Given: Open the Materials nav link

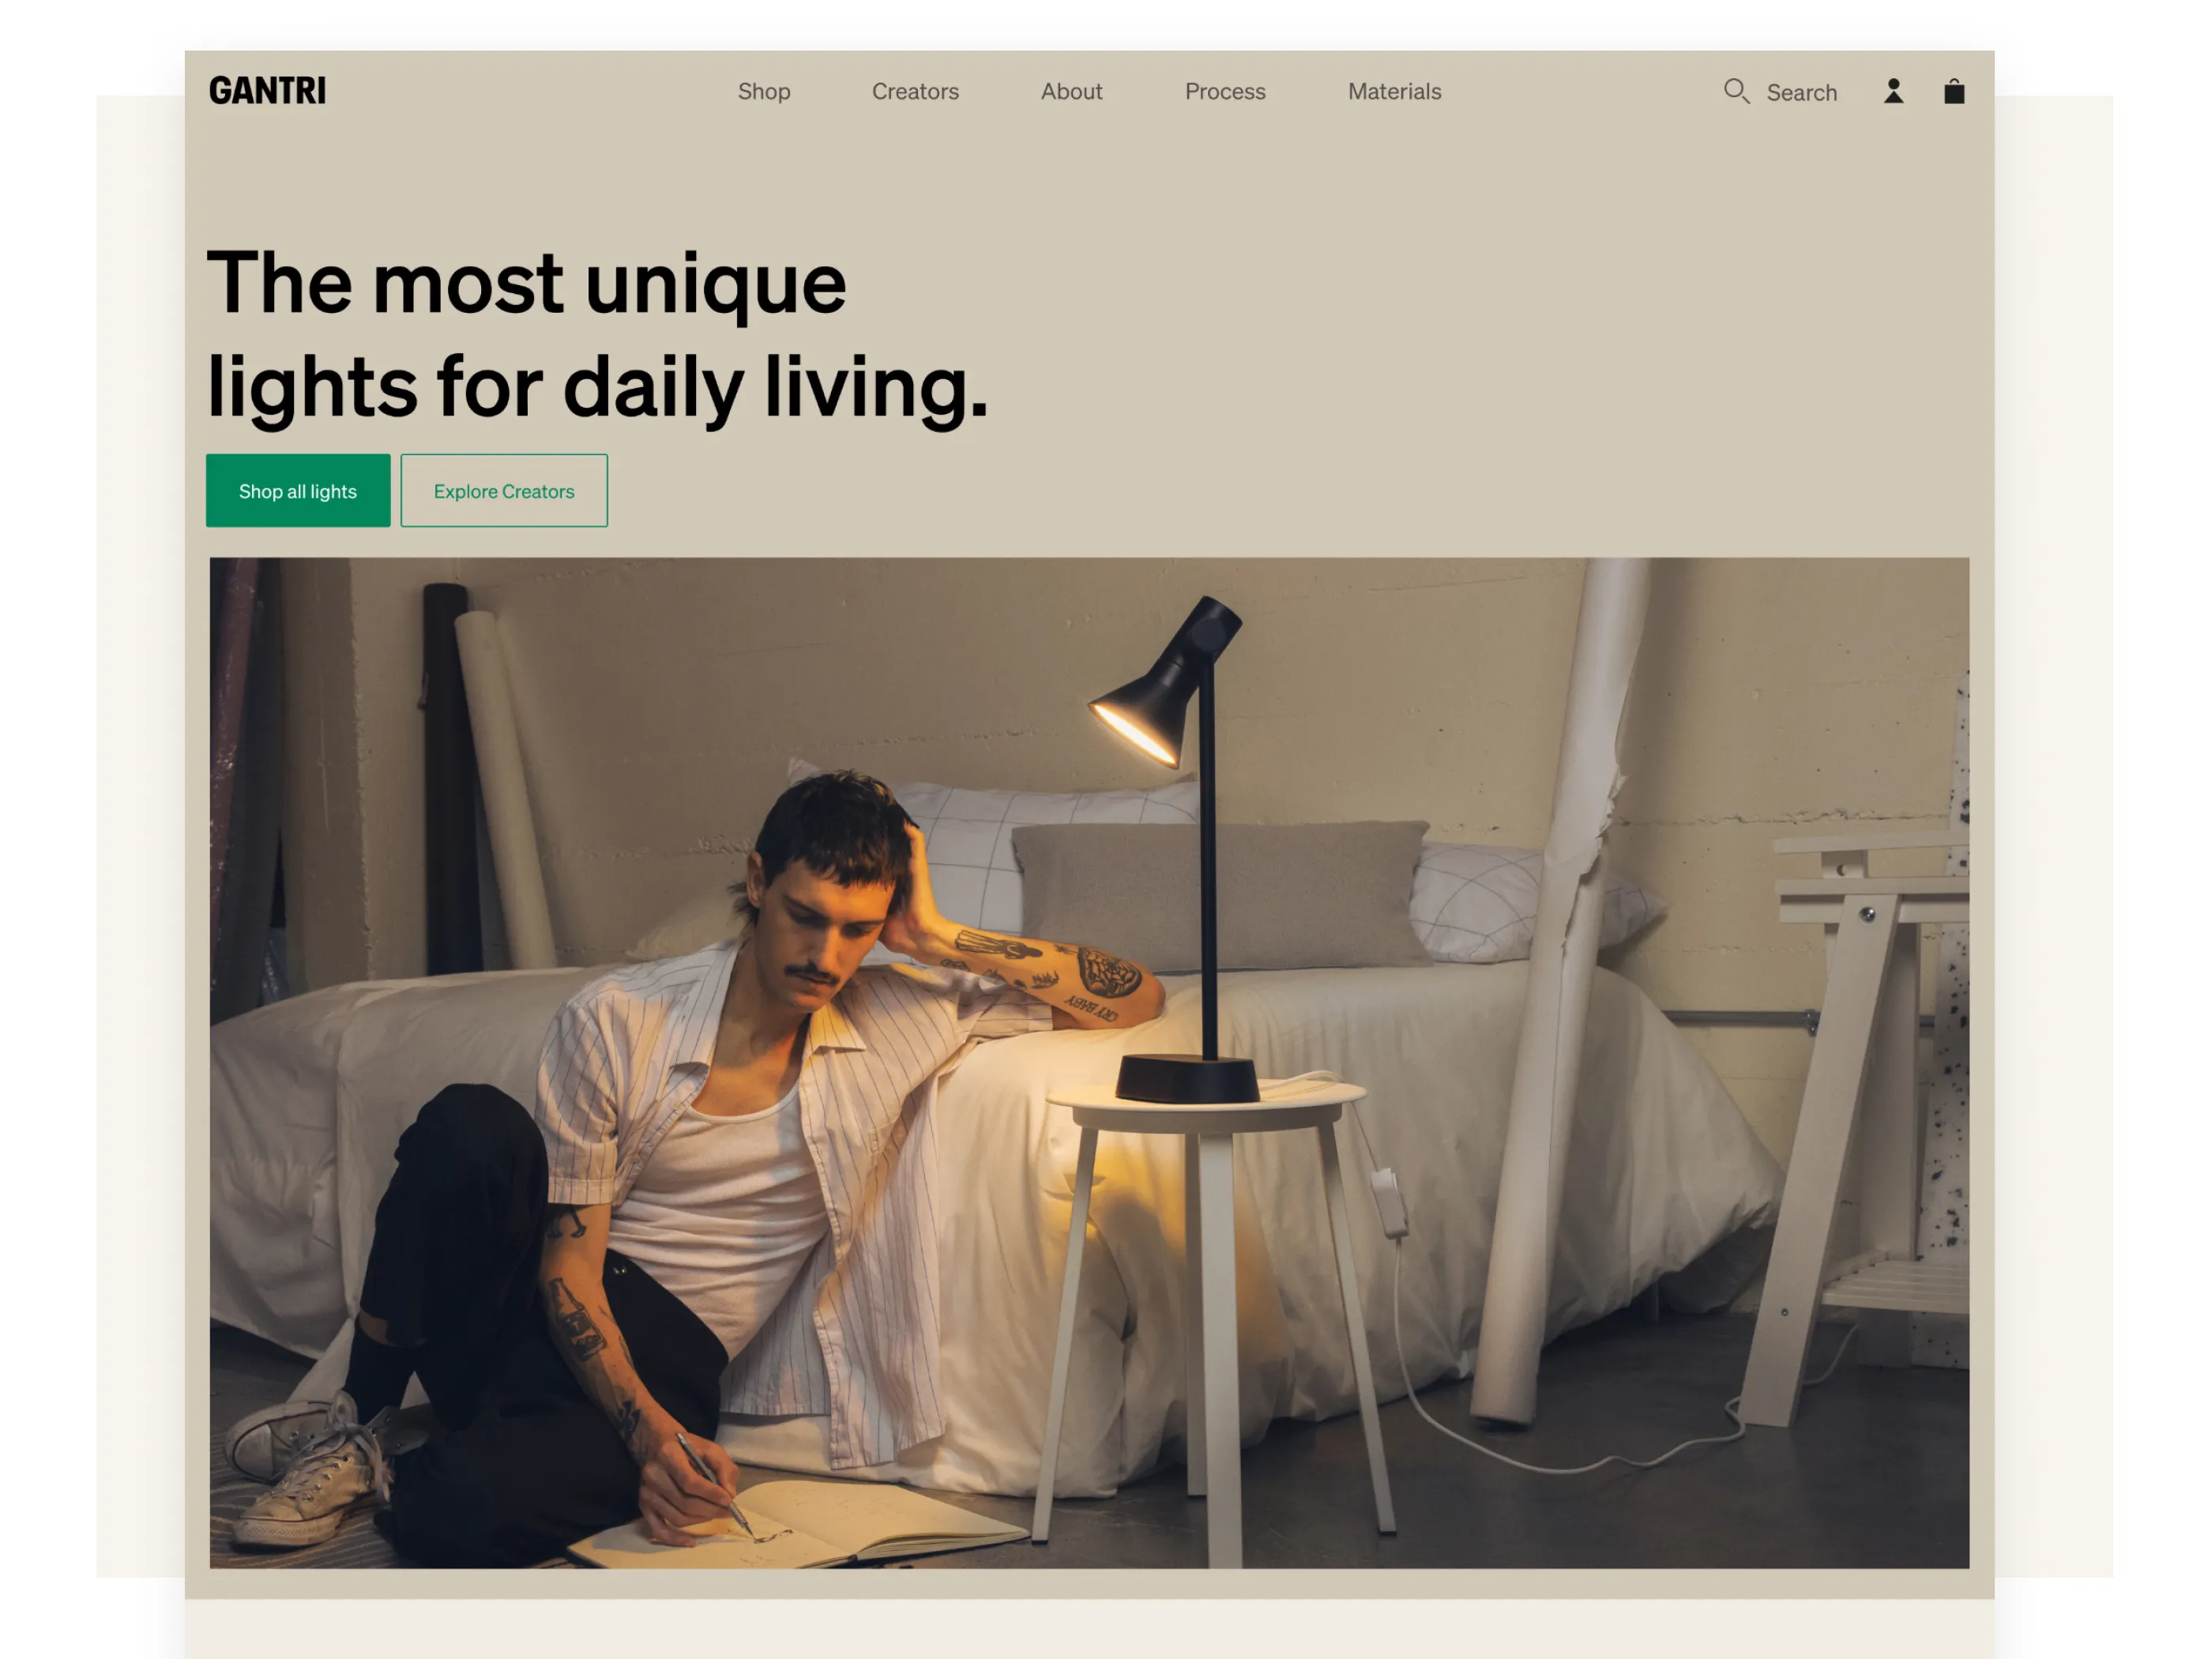Looking at the screenshot, I should click(x=1394, y=91).
